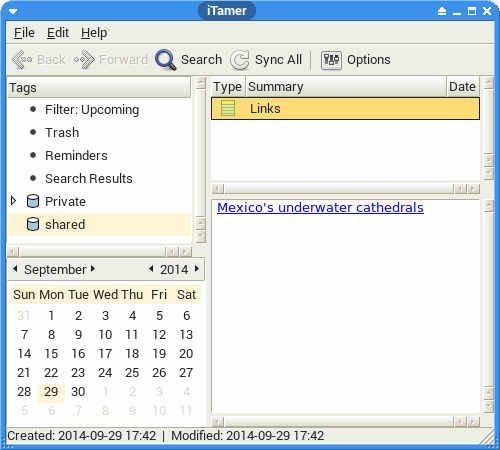Select Filter: Upcoming in Tags
Image resolution: width=500 pixels, height=450 pixels.
coord(92,110)
